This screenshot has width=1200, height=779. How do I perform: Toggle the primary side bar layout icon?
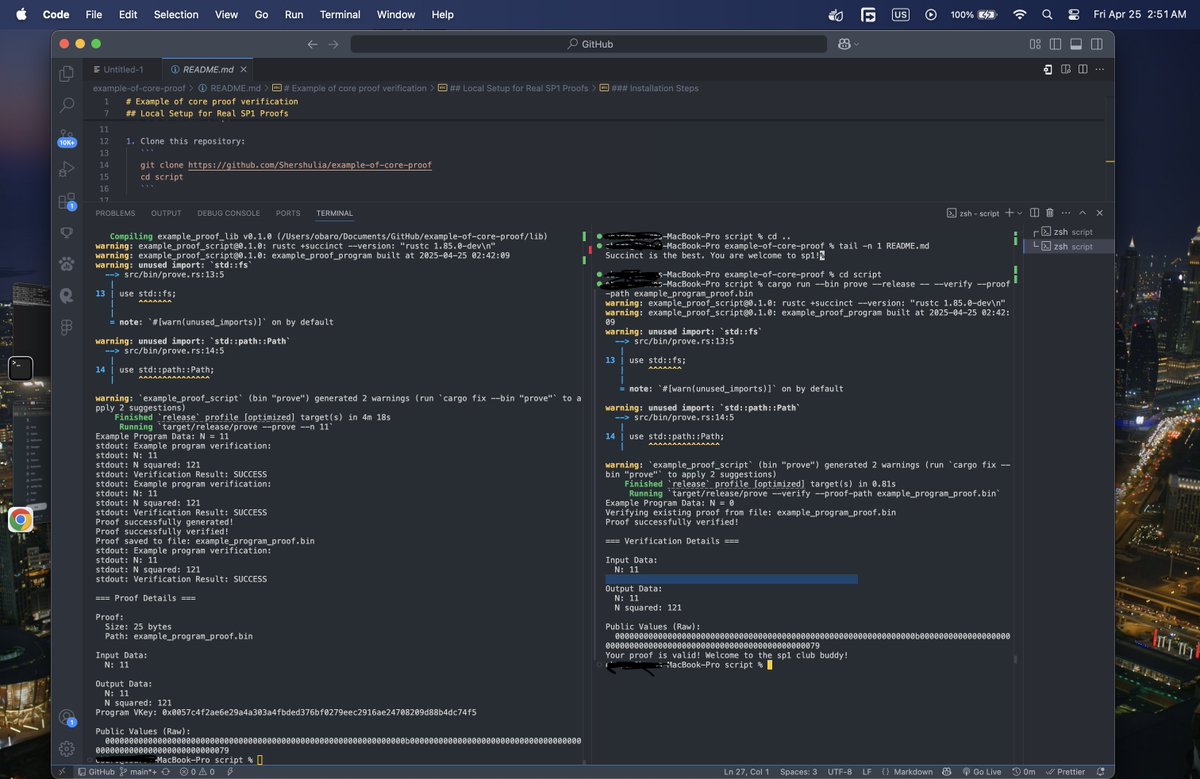1055,44
